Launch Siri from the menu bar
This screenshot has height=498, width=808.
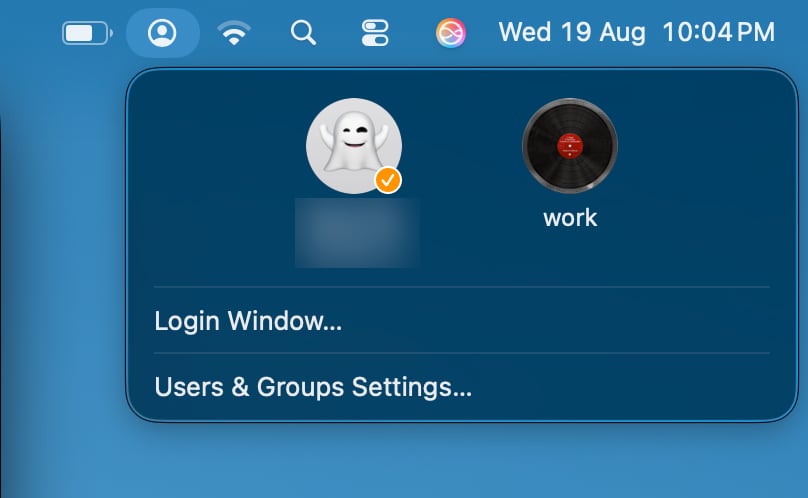(450, 33)
